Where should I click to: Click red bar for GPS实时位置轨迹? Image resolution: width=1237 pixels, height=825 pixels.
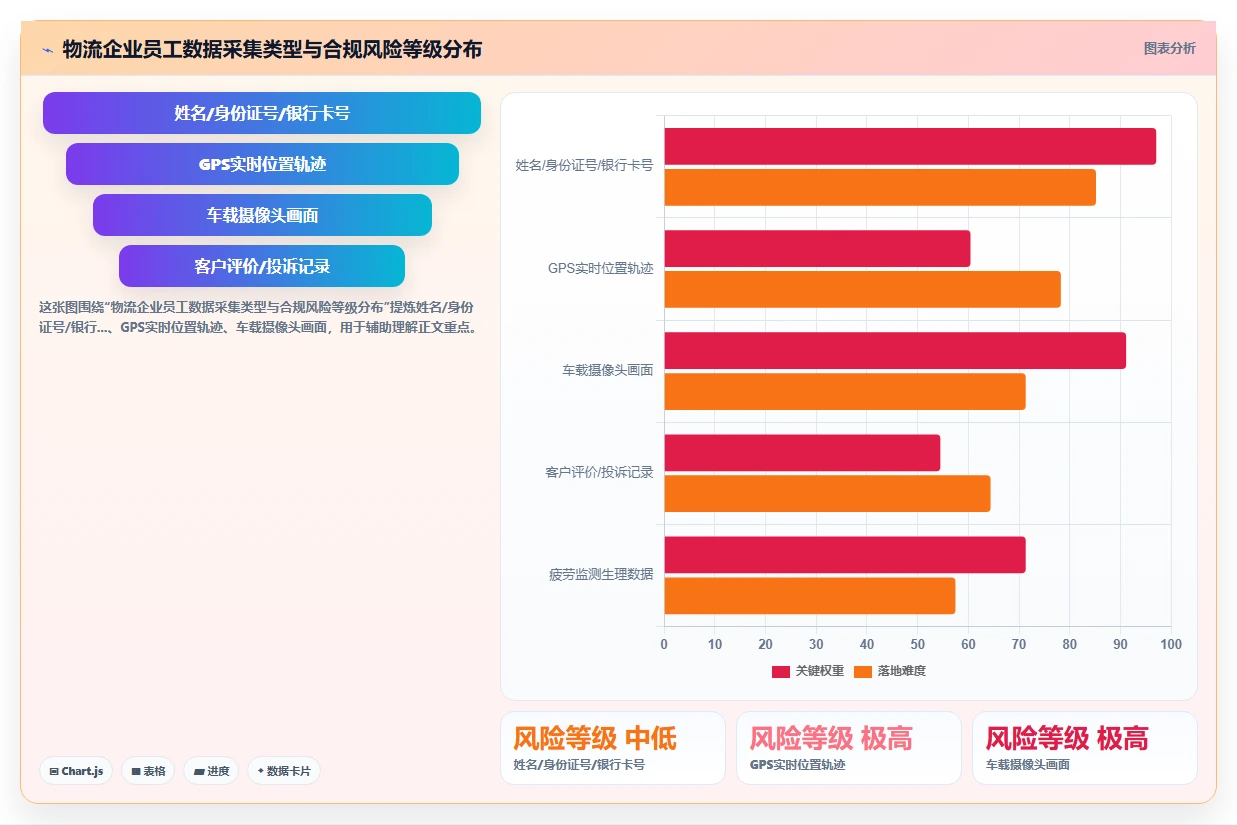pyautogui.click(x=817, y=248)
